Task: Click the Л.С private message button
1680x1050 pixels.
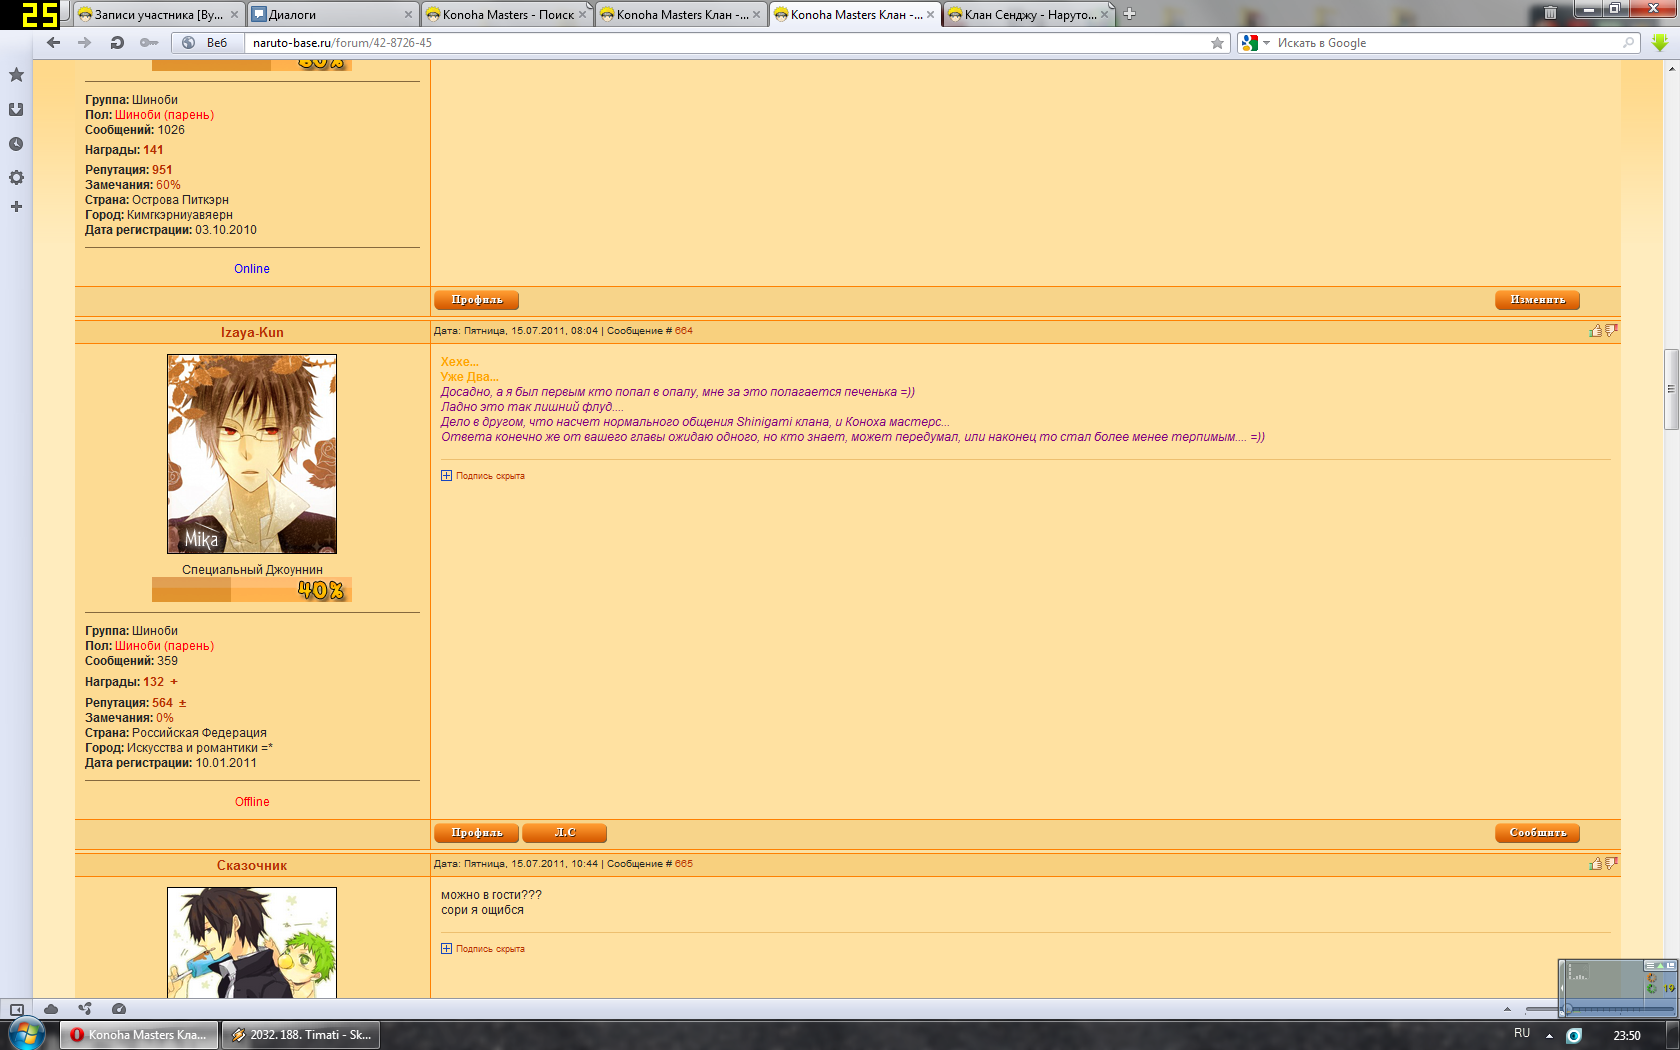Action: point(565,833)
